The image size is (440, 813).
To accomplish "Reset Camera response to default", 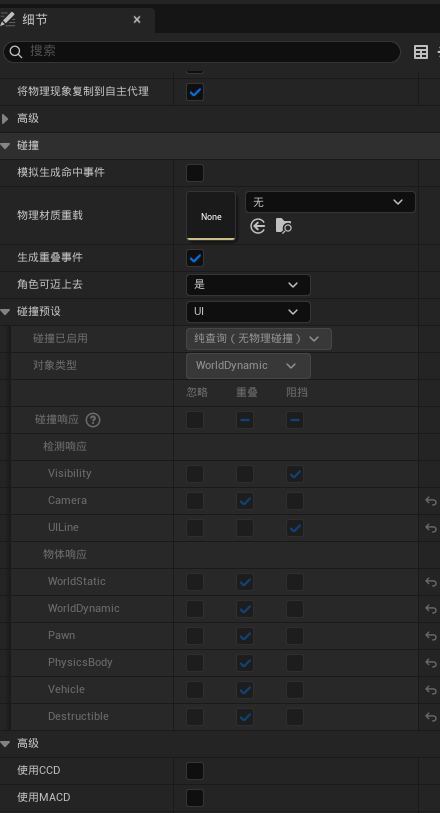I will [x=431, y=501].
